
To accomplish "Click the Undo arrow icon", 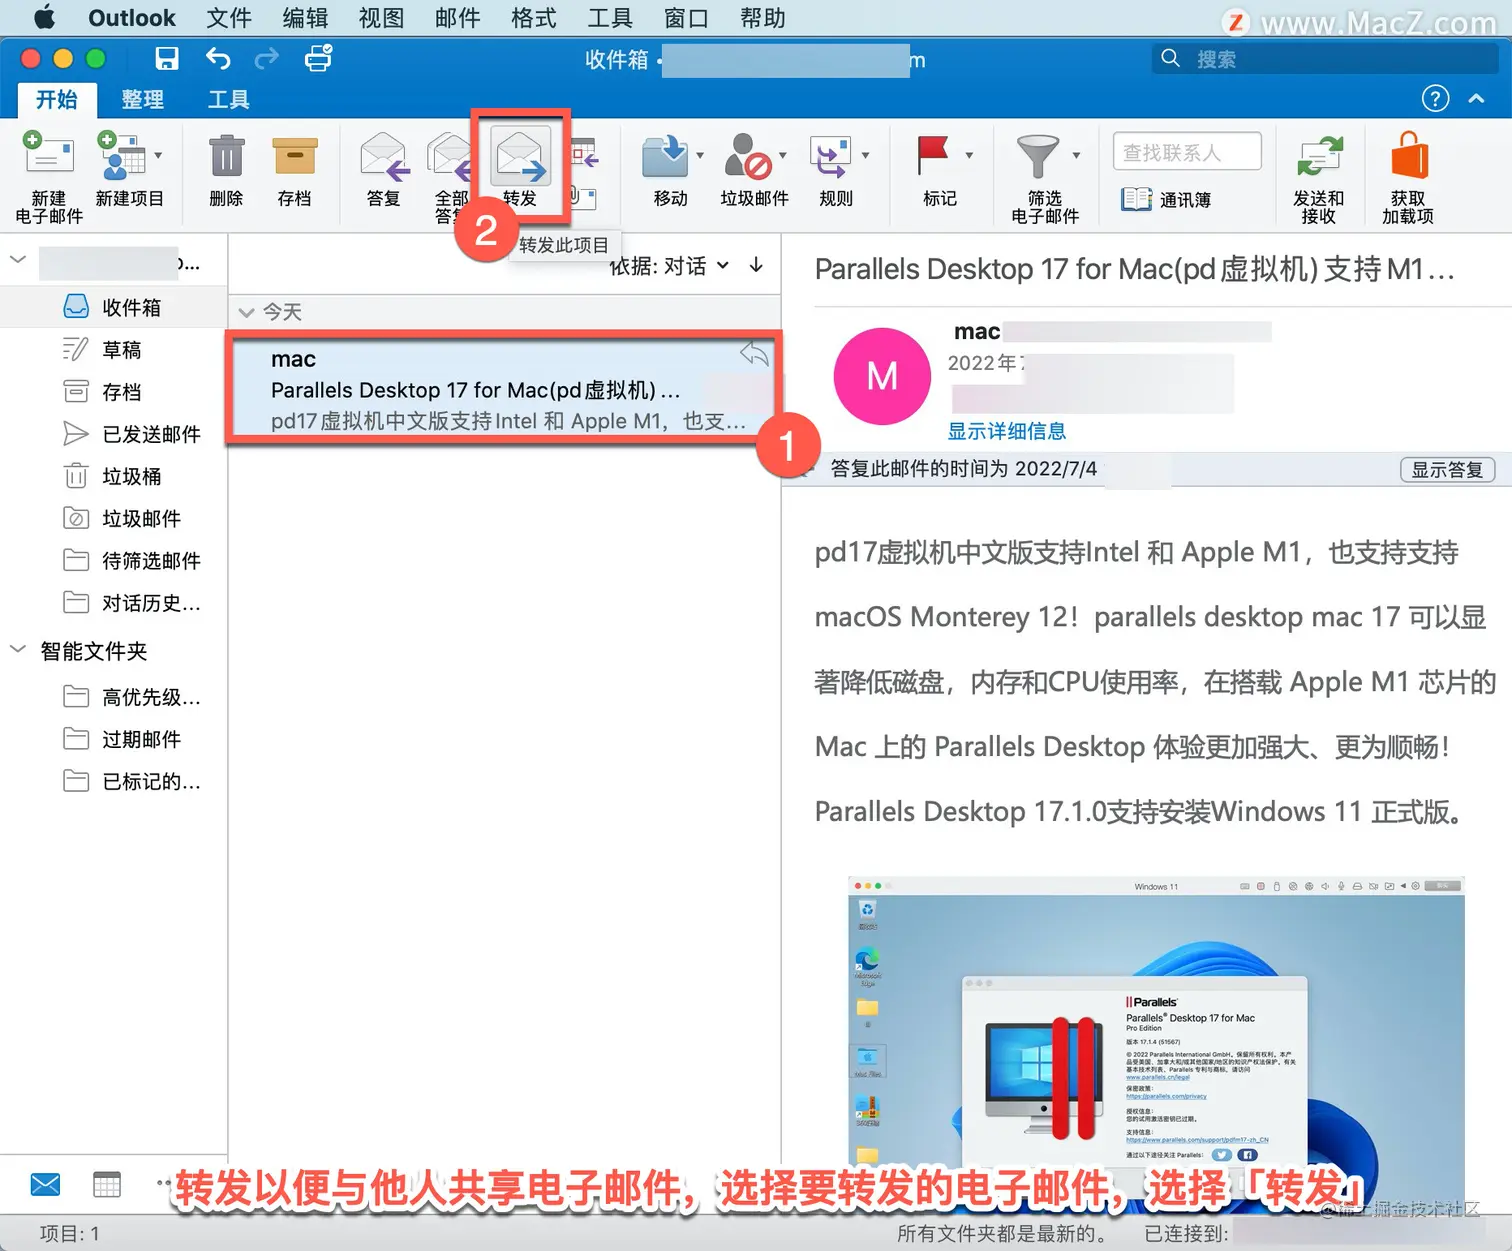I will pyautogui.click(x=218, y=59).
